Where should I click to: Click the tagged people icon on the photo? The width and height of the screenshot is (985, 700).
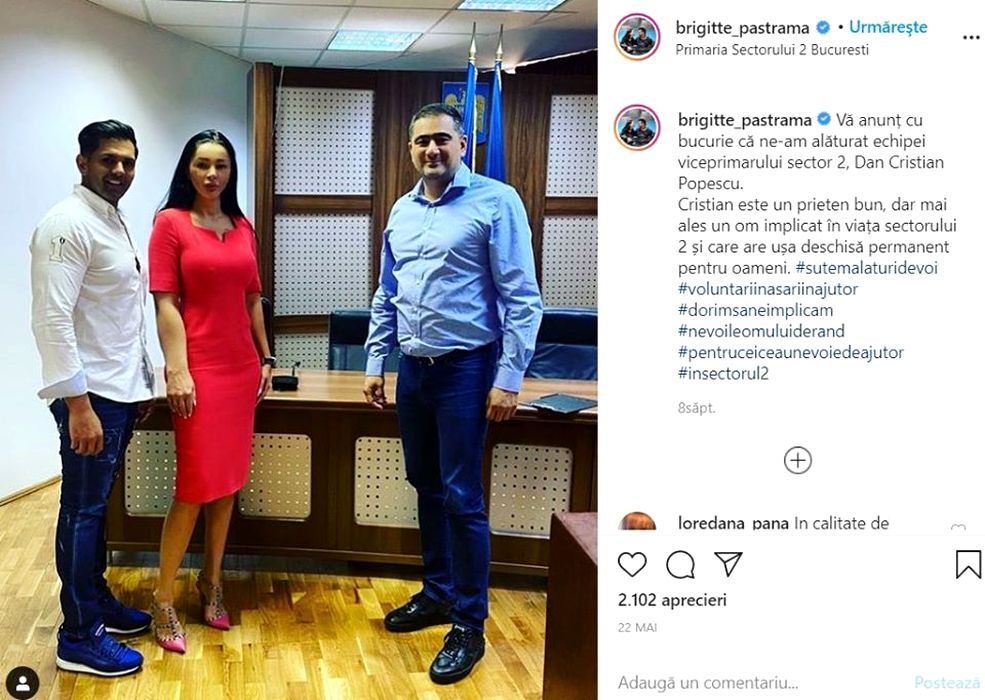point(23,683)
